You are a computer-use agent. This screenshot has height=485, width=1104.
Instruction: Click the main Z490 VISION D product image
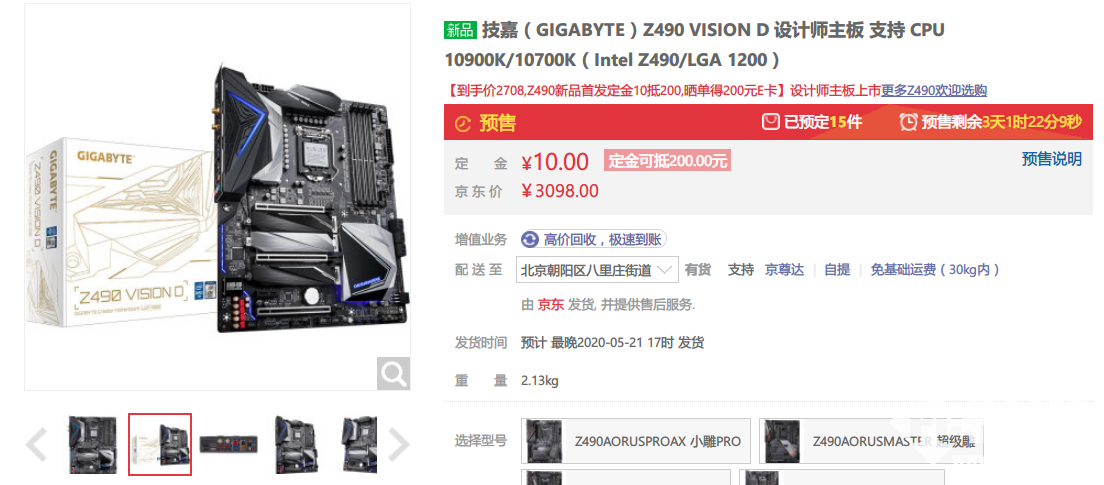pos(218,197)
